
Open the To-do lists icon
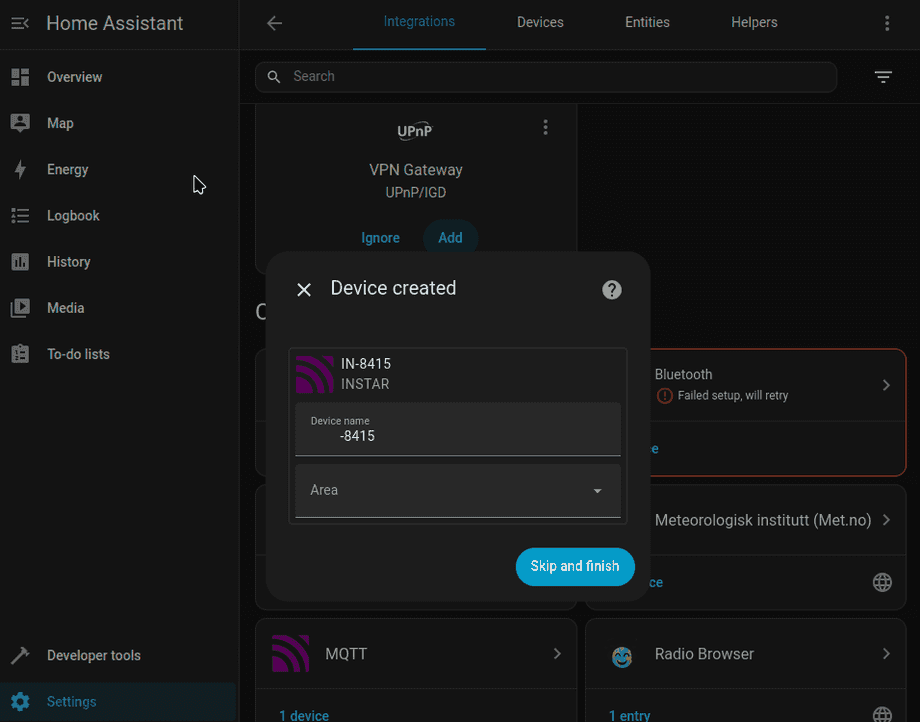[x=20, y=353]
